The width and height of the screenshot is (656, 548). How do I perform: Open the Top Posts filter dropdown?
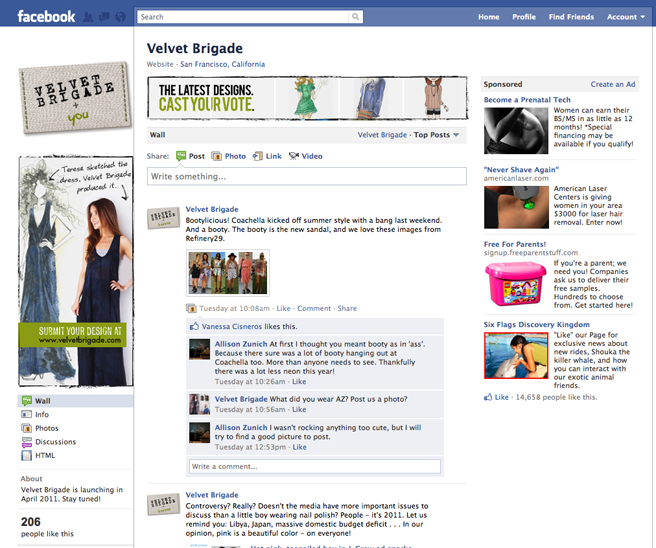(436, 135)
